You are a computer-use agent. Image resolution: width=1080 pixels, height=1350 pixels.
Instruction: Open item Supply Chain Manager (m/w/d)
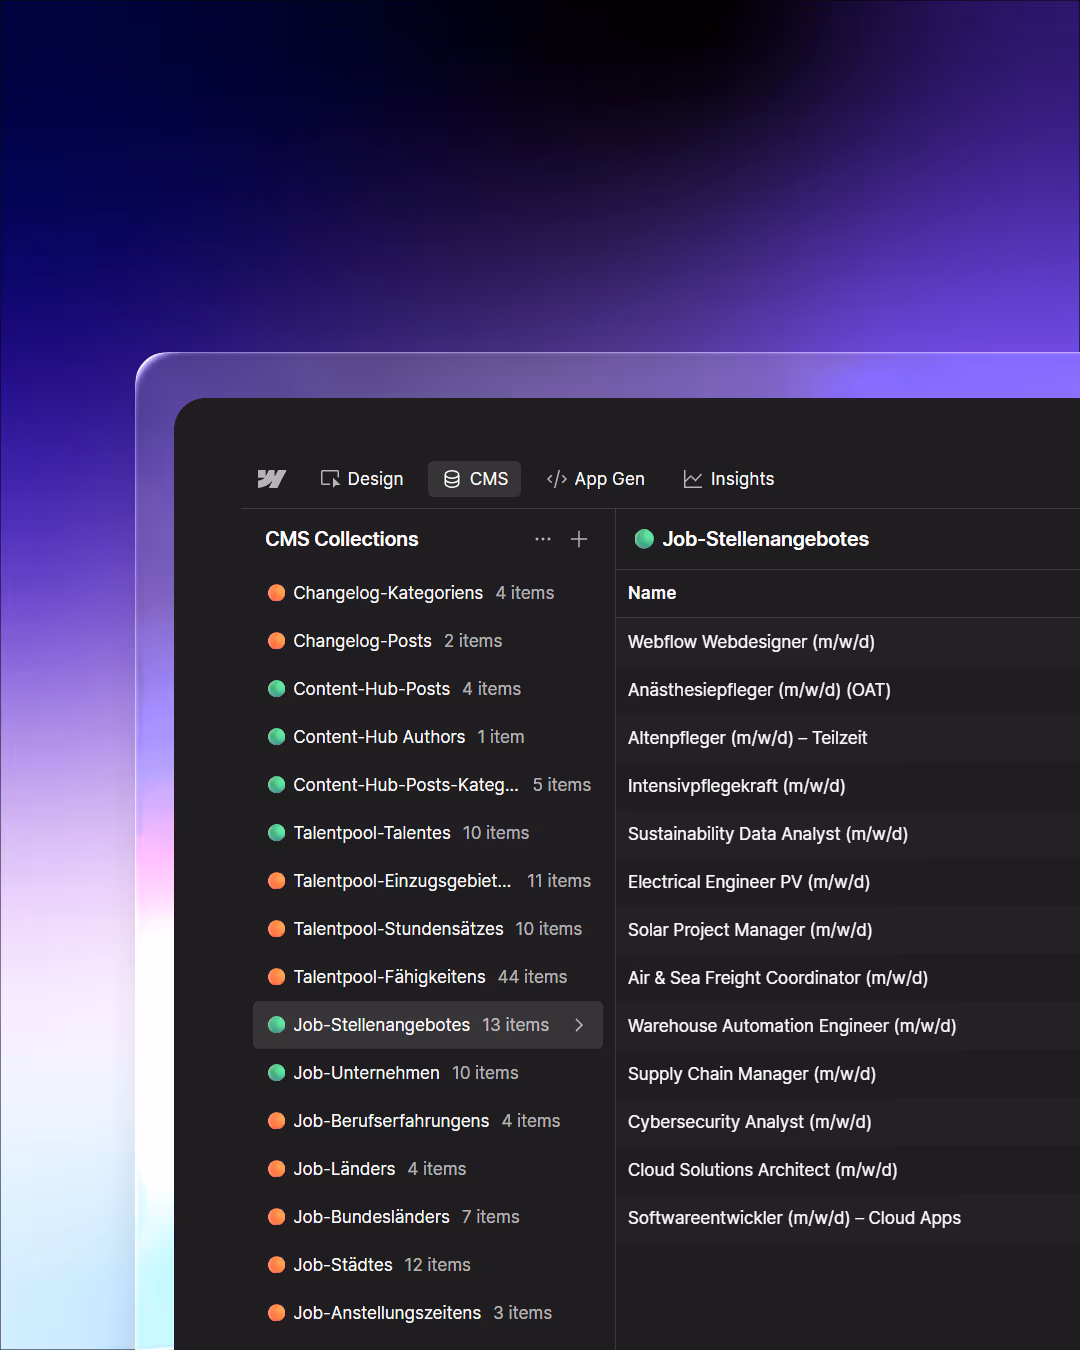848,1074
